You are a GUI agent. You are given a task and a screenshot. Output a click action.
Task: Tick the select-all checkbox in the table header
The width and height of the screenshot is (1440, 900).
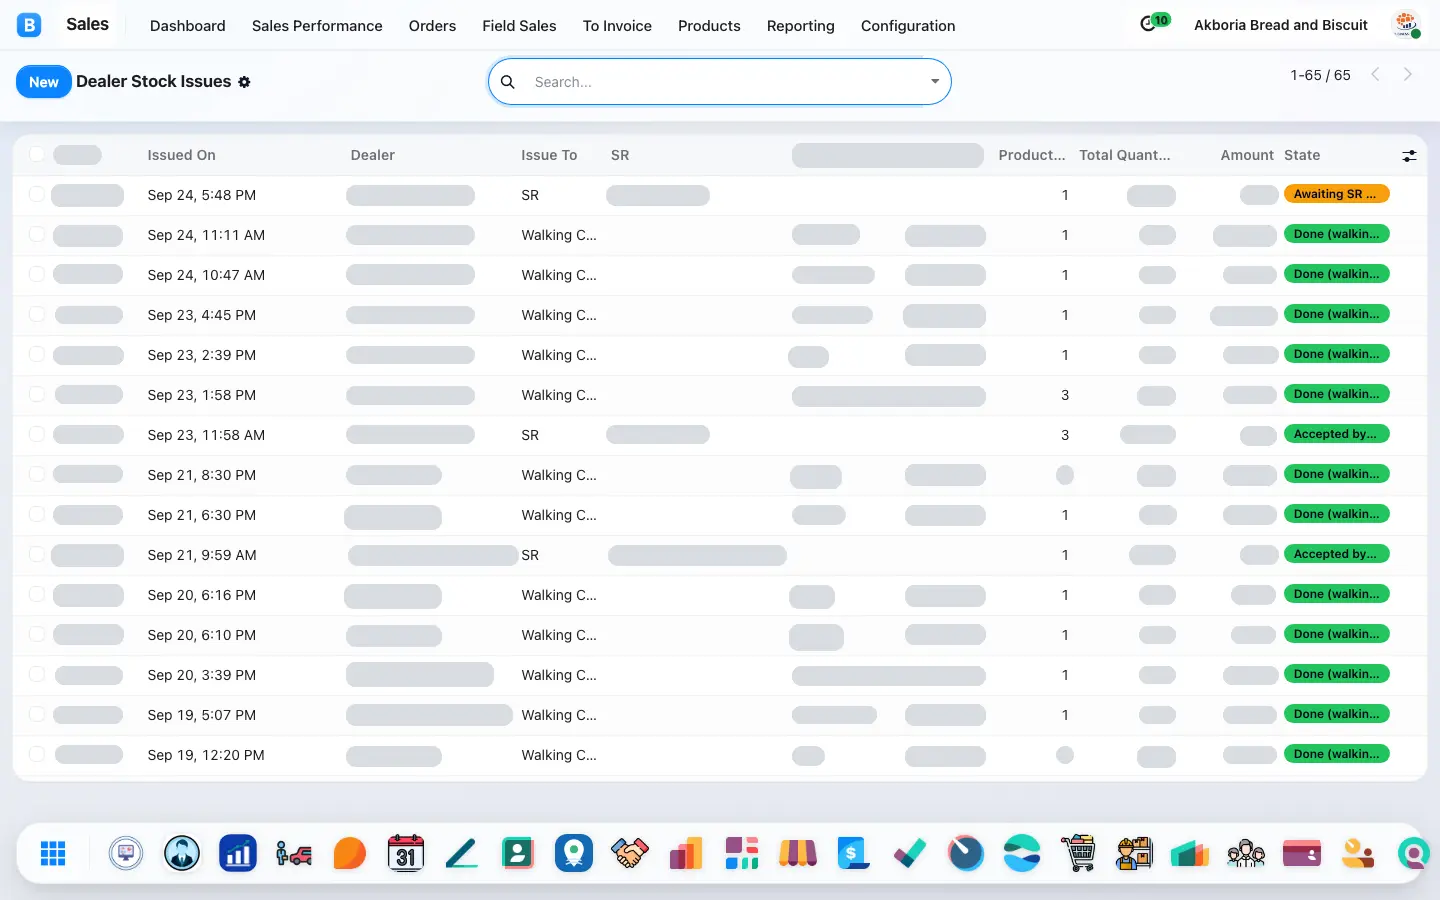pos(37,154)
